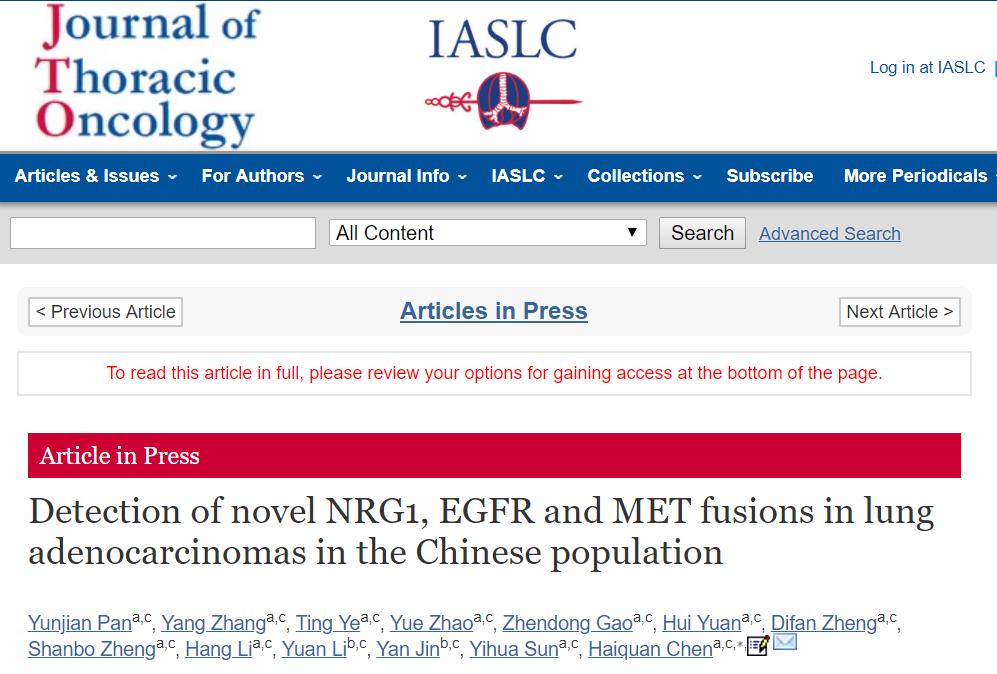Open author Yunjian Pan's link

tap(80, 623)
